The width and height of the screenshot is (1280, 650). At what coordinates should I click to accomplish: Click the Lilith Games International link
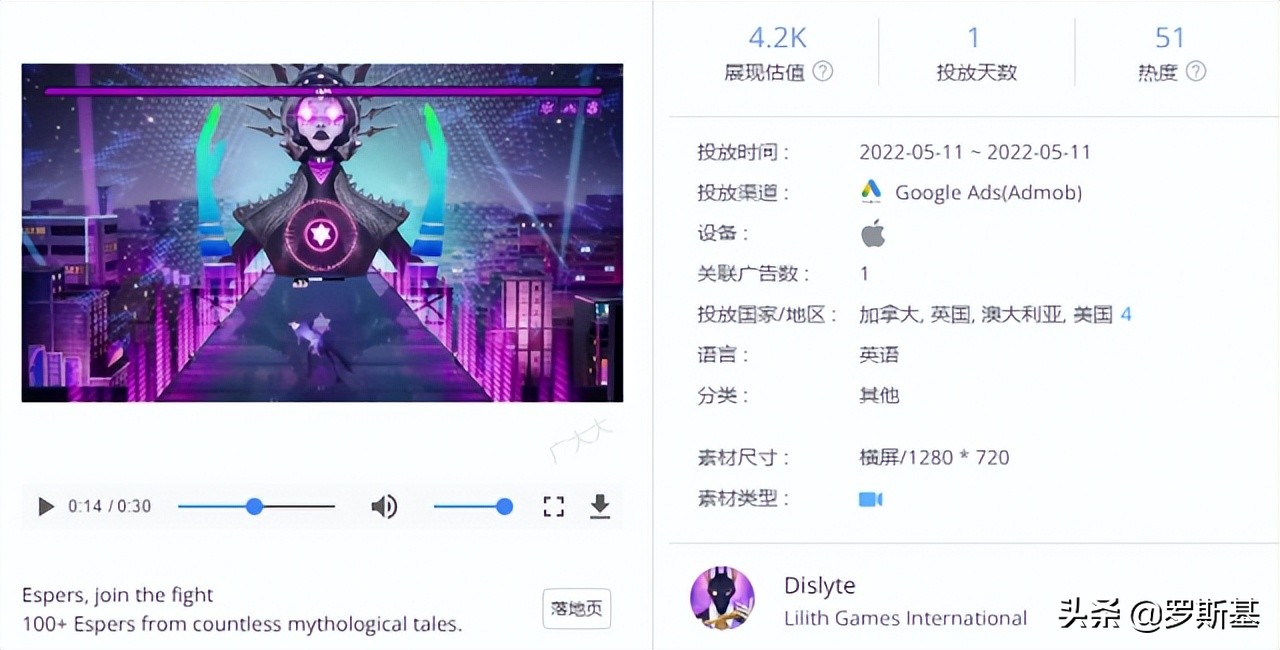(x=905, y=617)
